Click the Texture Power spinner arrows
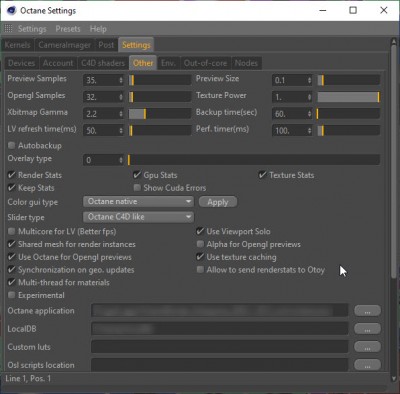This screenshot has height=394, width=400. [x=310, y=97]
